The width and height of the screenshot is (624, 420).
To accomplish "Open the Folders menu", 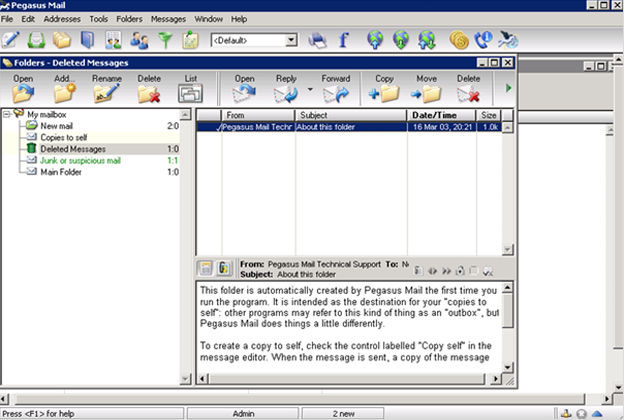I will (129, 19).
